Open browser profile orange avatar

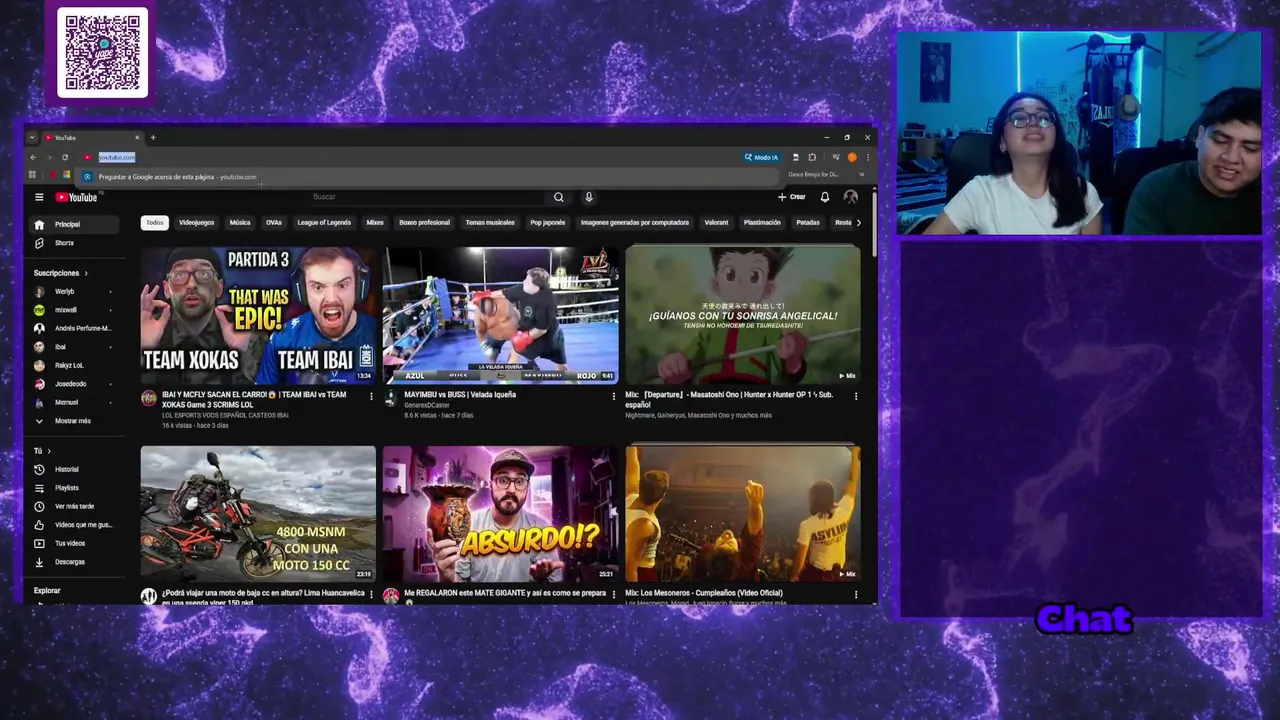[852, 157]
